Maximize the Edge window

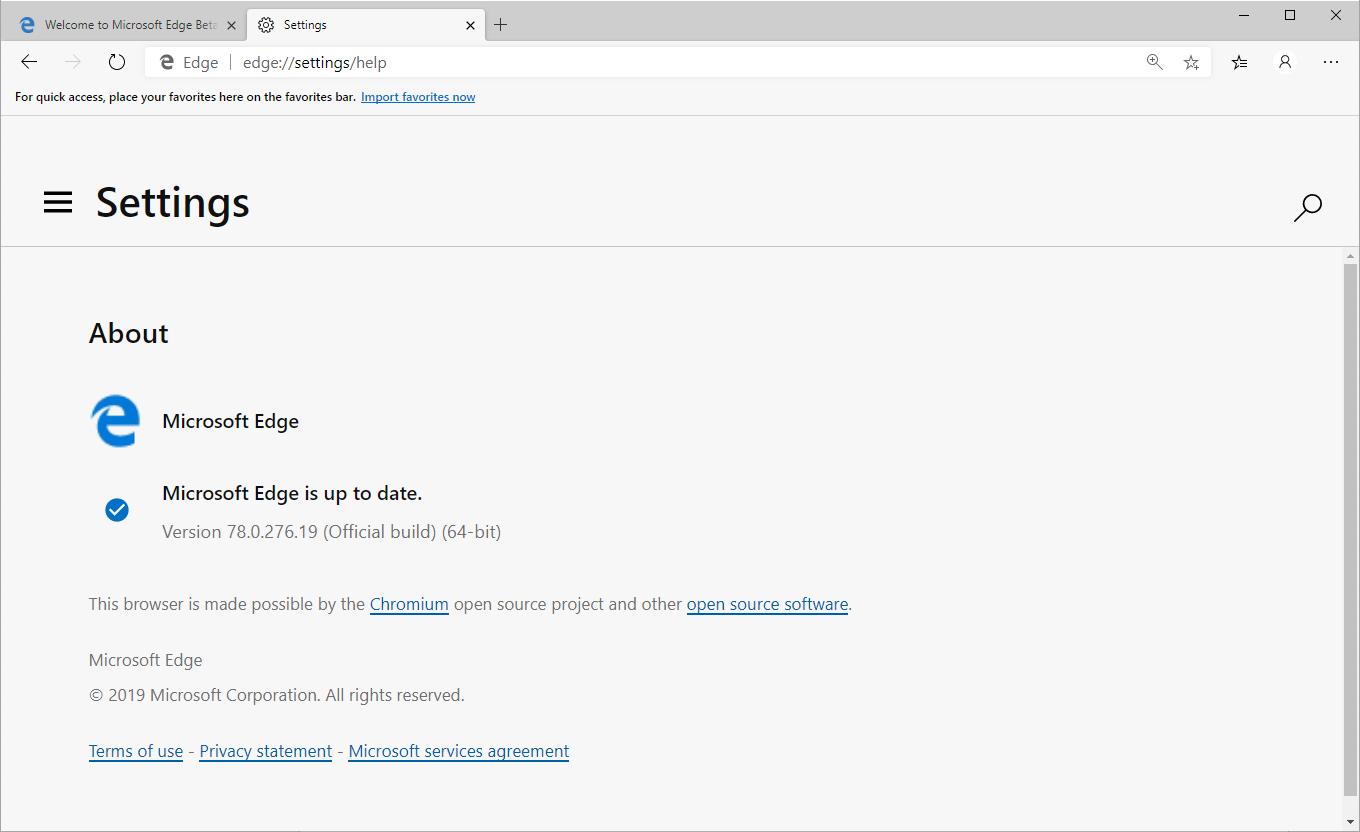[1290, 15]
